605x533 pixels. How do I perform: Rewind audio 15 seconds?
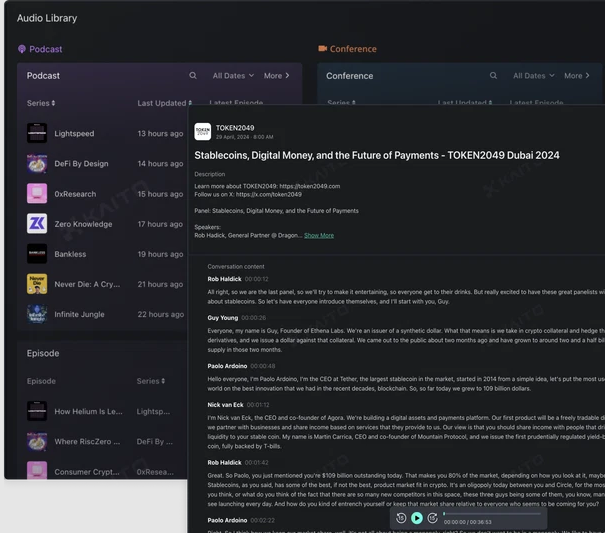coord(401,518)
